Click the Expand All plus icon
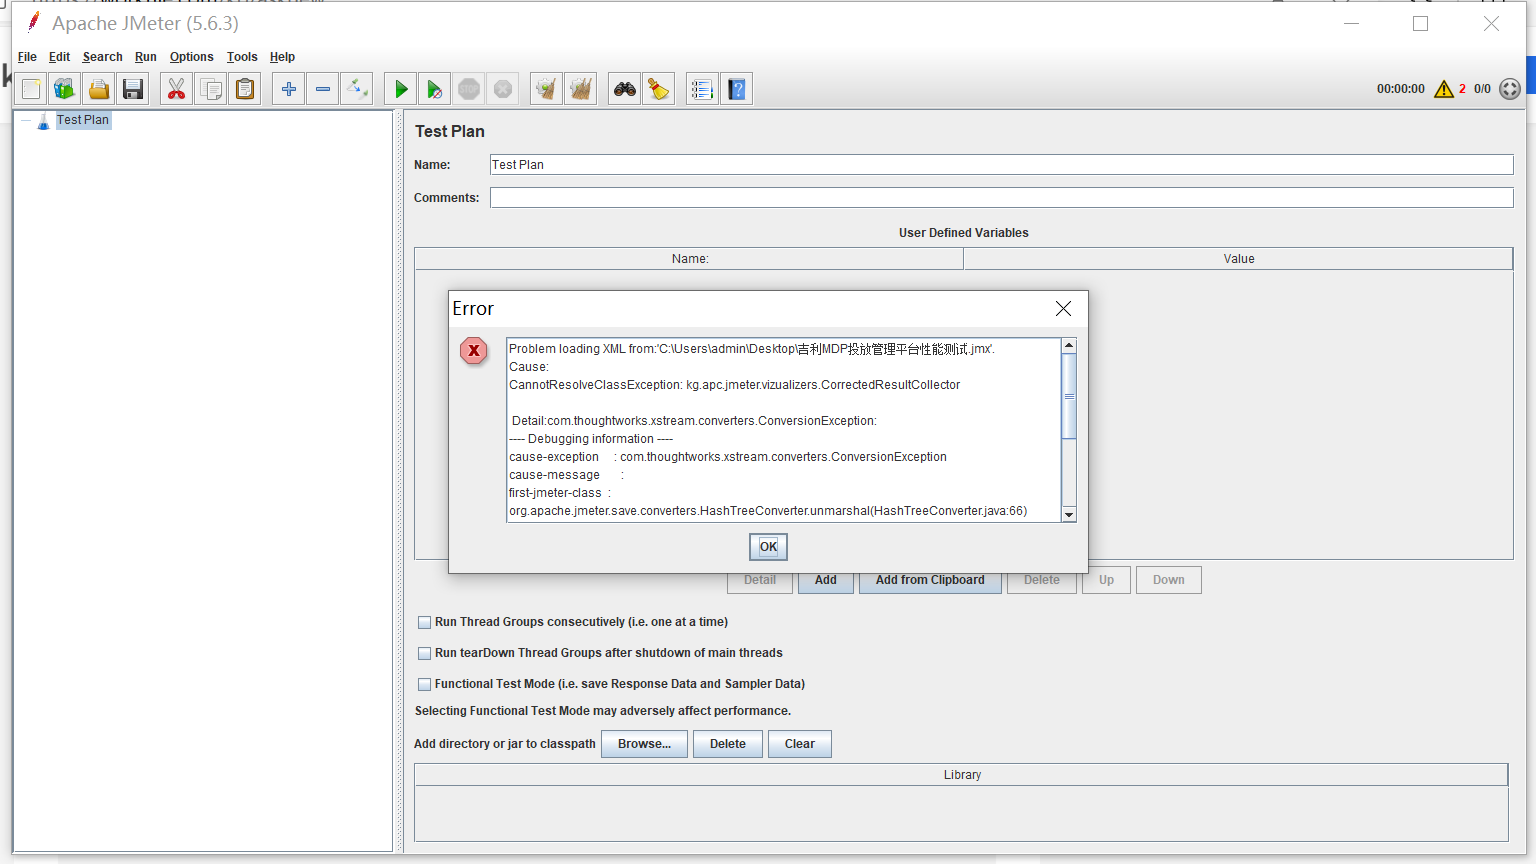The image size is (1536, 864). click(x=289, y=89)
